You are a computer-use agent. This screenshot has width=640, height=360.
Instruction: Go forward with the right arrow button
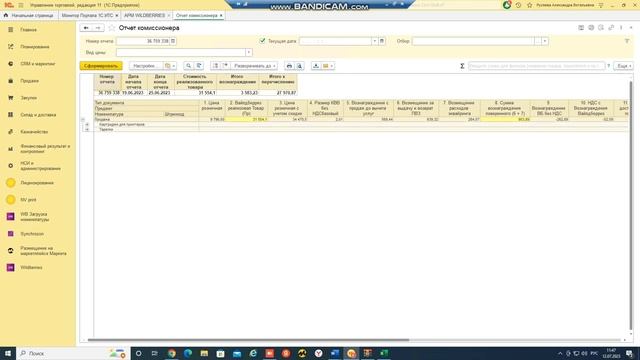98,28
